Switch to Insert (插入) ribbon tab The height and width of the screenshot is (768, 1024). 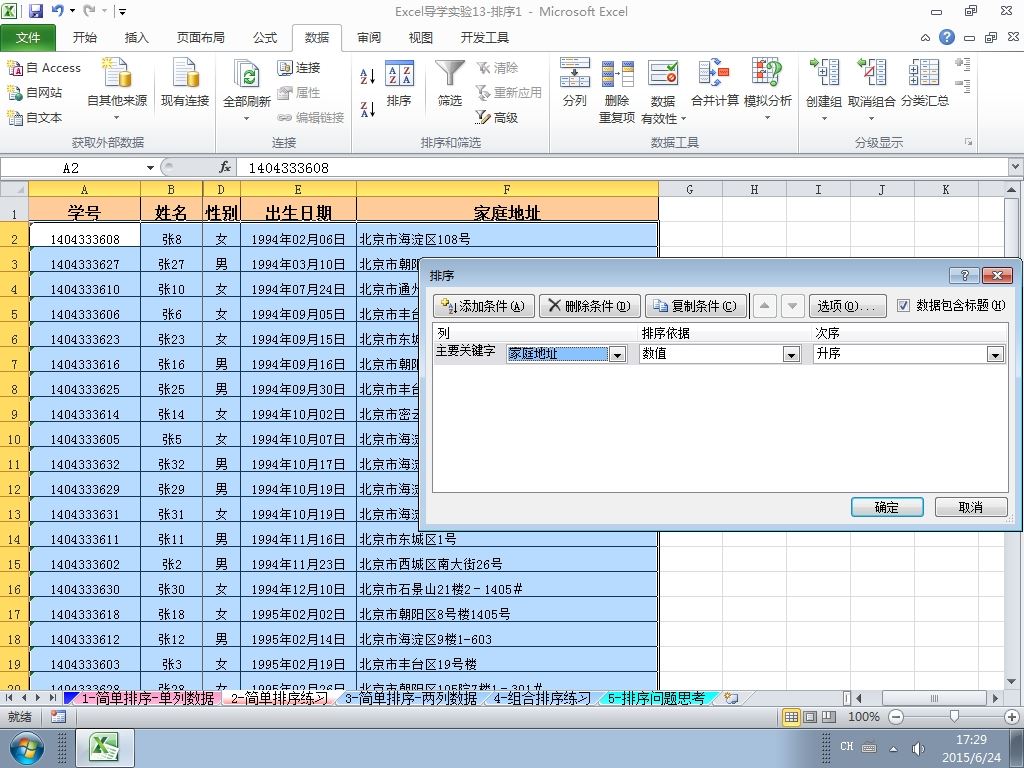(x=136, y=38)
